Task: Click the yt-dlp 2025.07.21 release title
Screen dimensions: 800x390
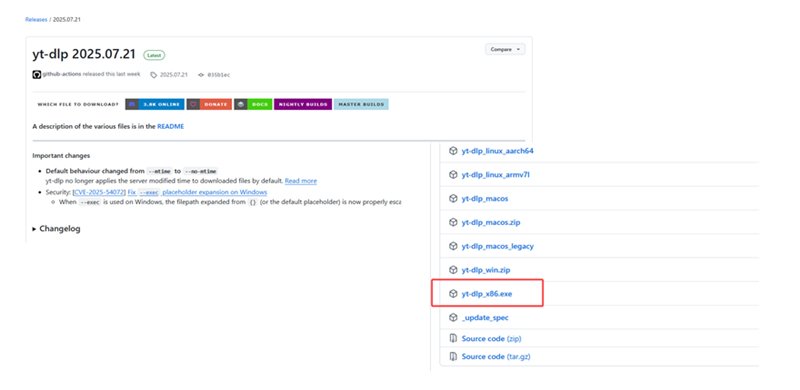Action: (84, 55)
